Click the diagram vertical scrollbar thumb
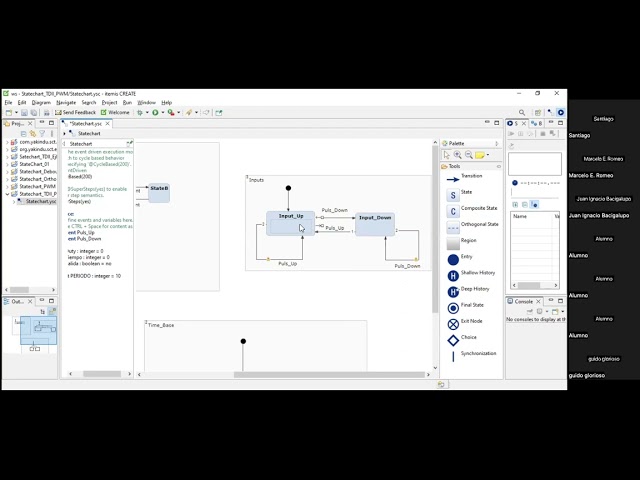640x480 pixels. [x=435, y=229]
